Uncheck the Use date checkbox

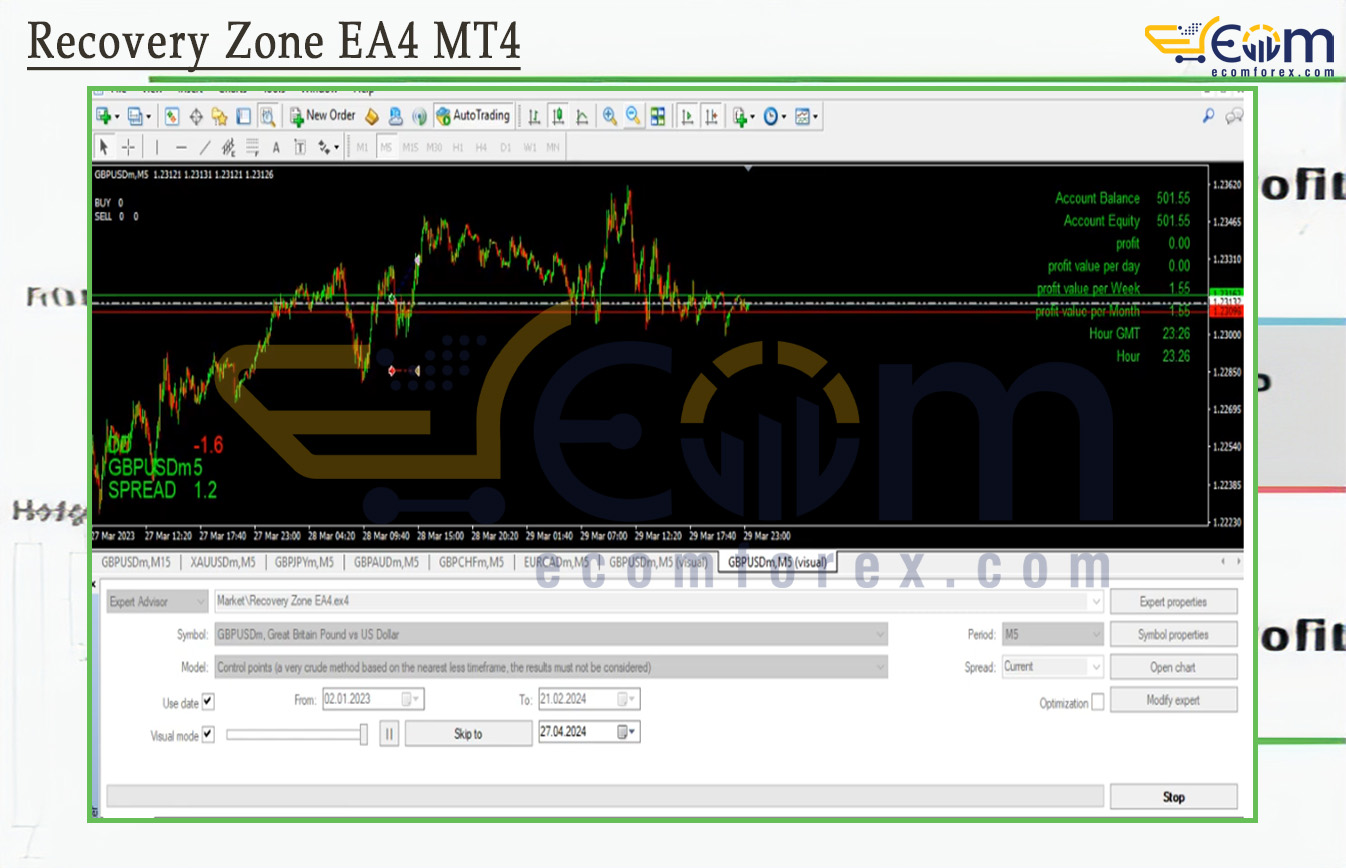tap(208, 702)
